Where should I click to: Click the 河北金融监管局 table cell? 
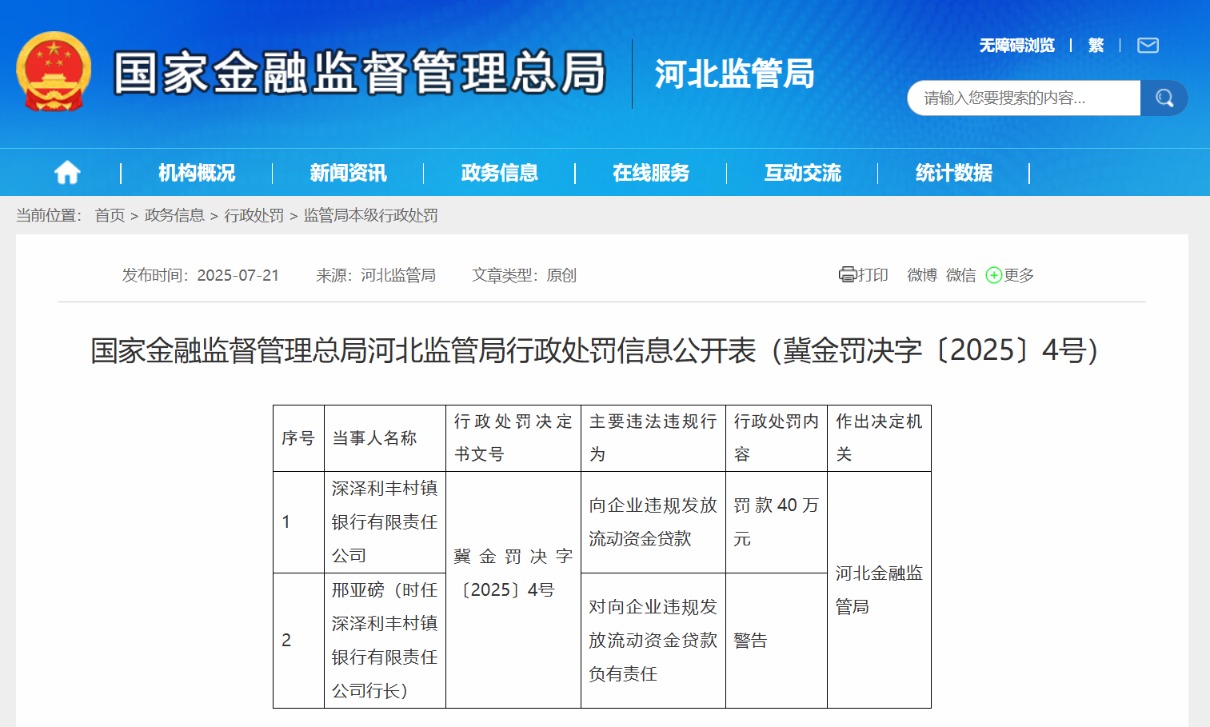[879, 590]
